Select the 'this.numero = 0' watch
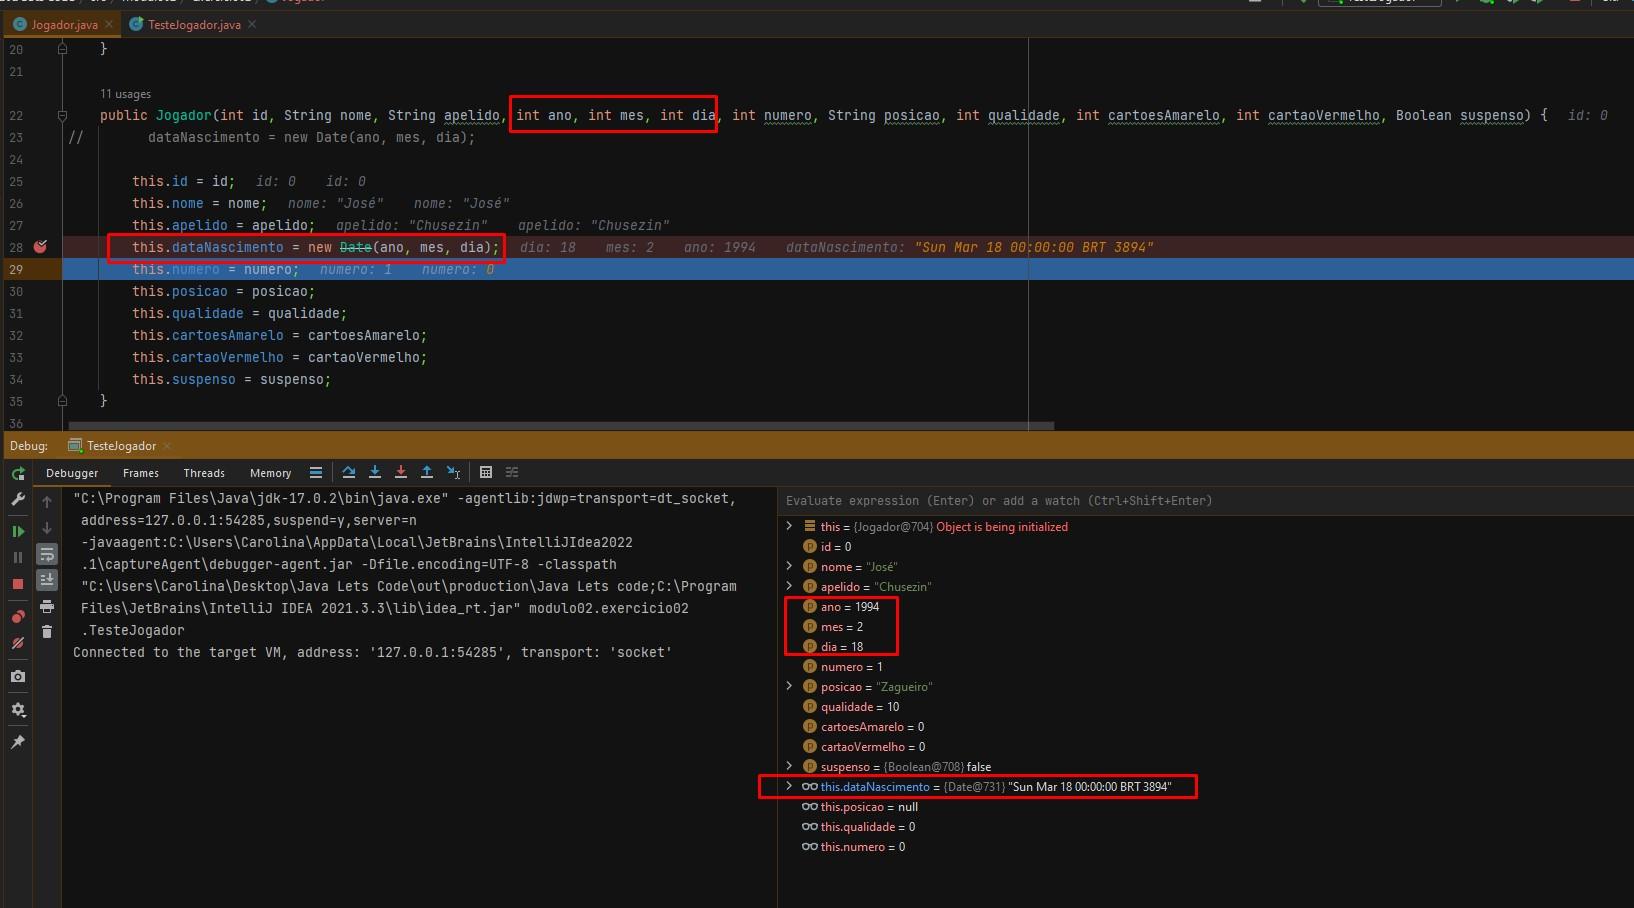 pyautogui.click(x=1205, y=847)
